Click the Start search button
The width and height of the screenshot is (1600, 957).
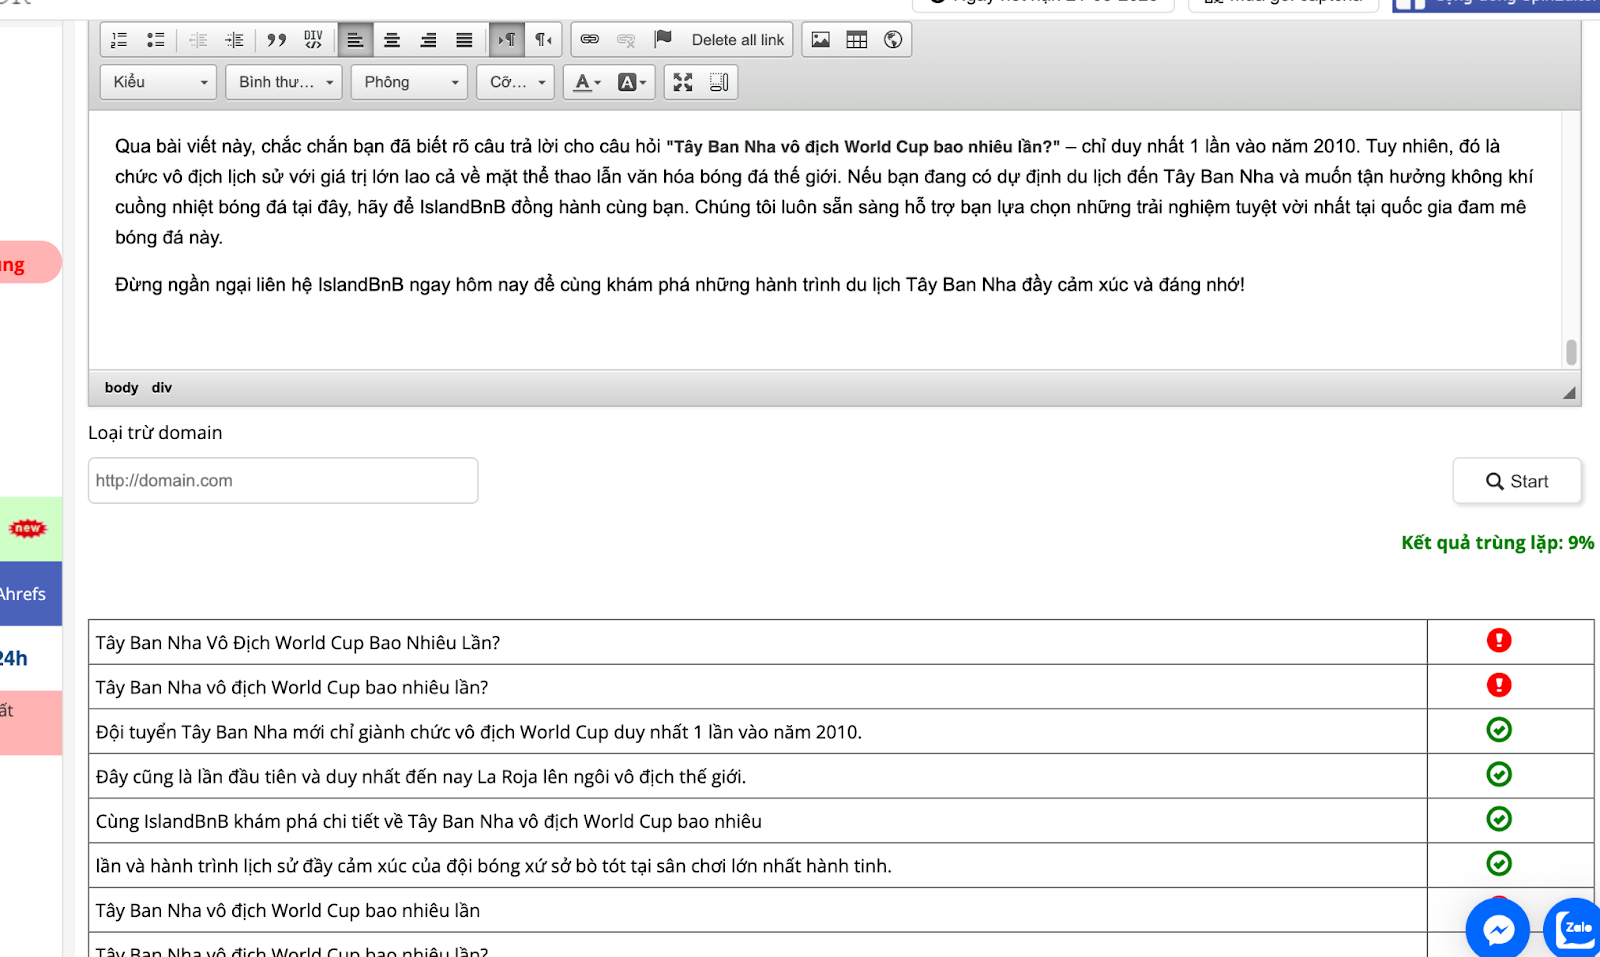[x=1517, y=481]
